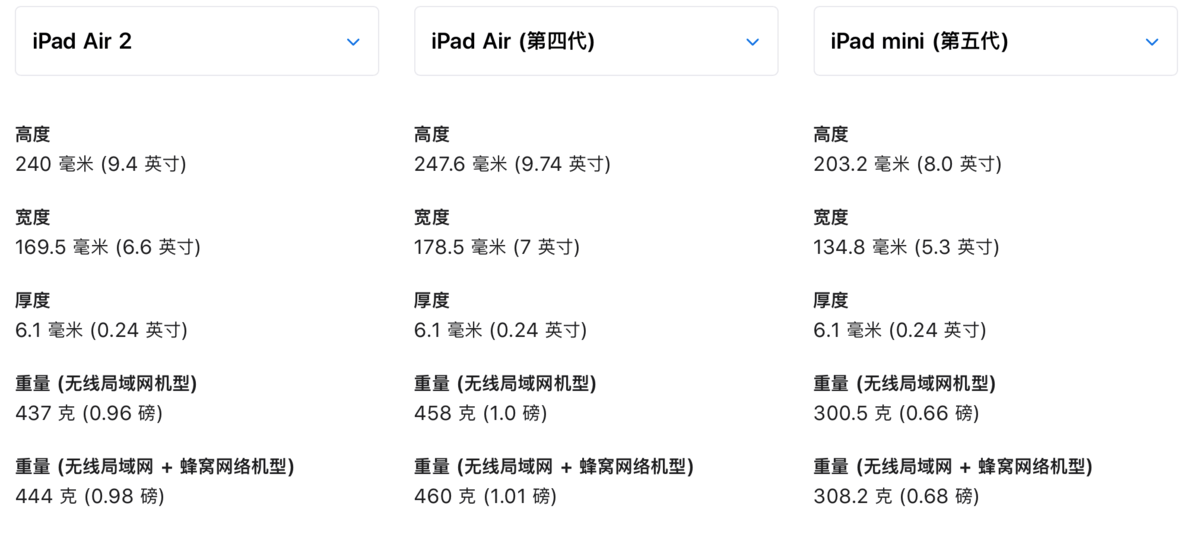Click the 134.8 毫米 (5.3 英寸) width value
1200x541 pixels.
906,247
